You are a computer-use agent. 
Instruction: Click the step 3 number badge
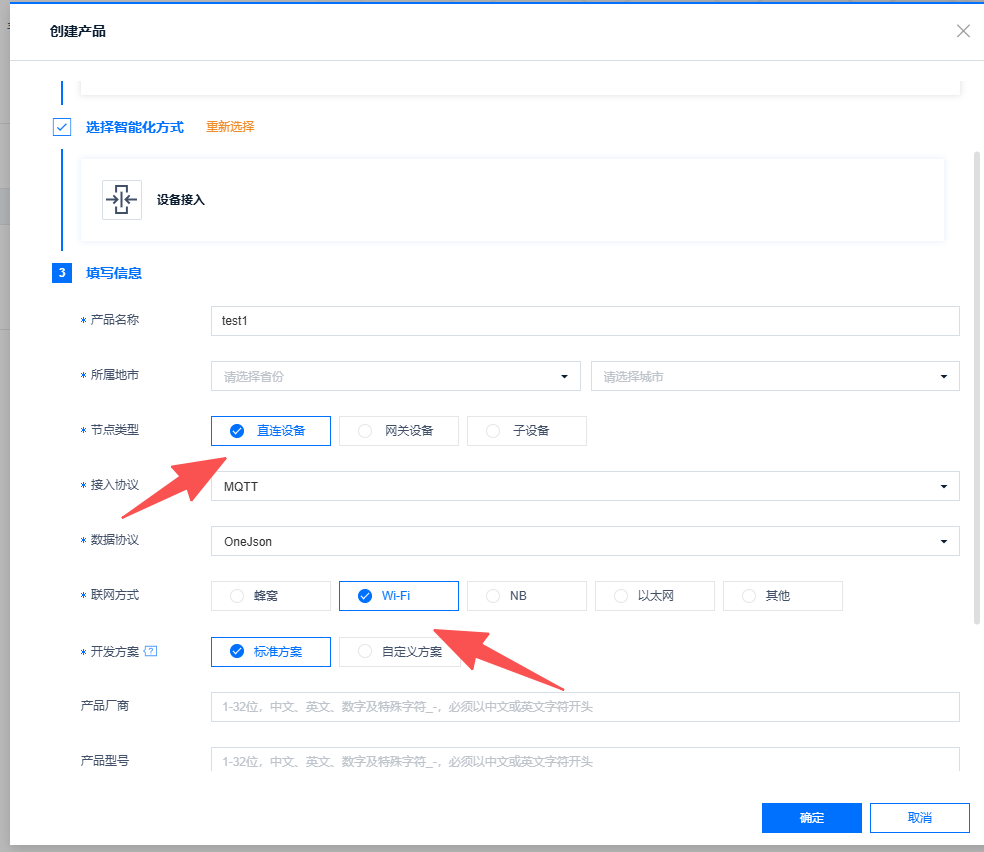[62, 273]
